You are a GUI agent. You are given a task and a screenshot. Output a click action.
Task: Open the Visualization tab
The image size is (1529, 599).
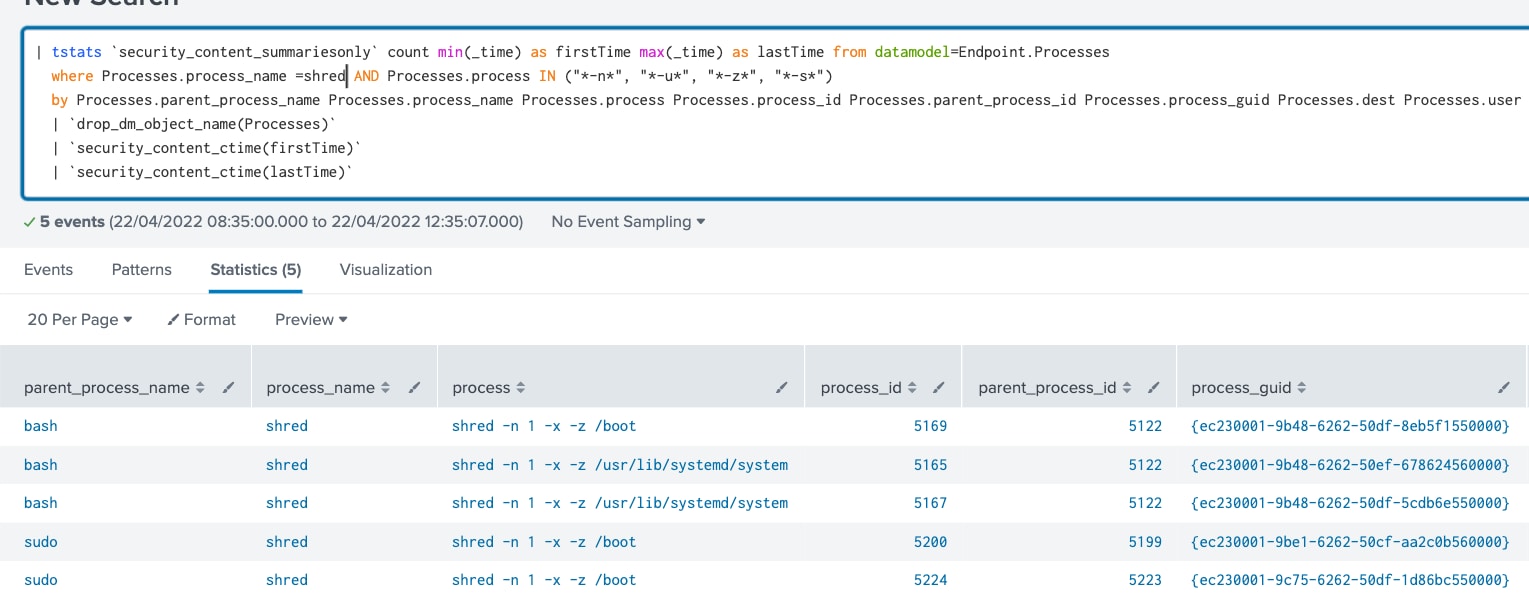pos(385,270)
